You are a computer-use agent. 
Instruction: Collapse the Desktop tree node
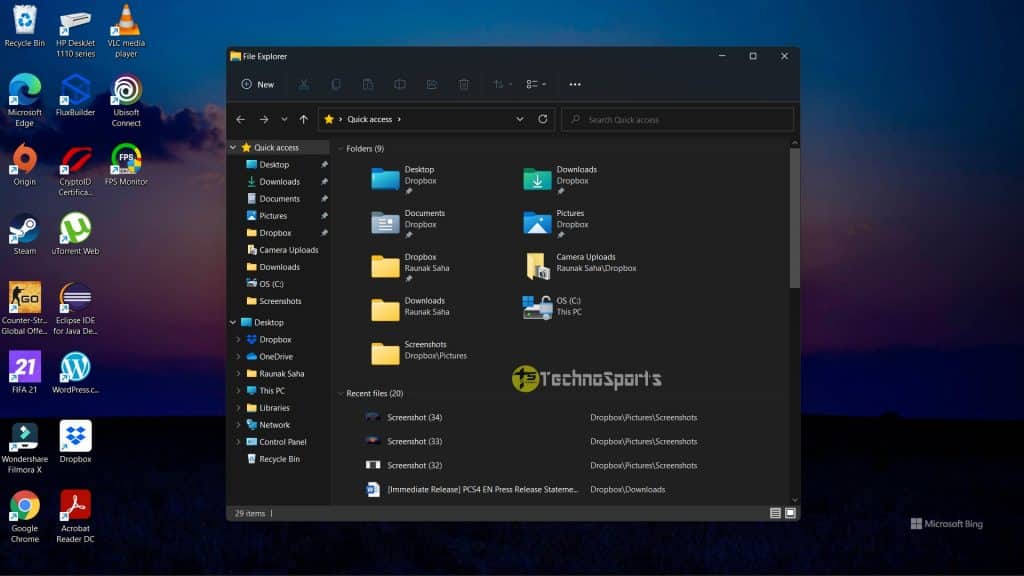pos(233,323)
